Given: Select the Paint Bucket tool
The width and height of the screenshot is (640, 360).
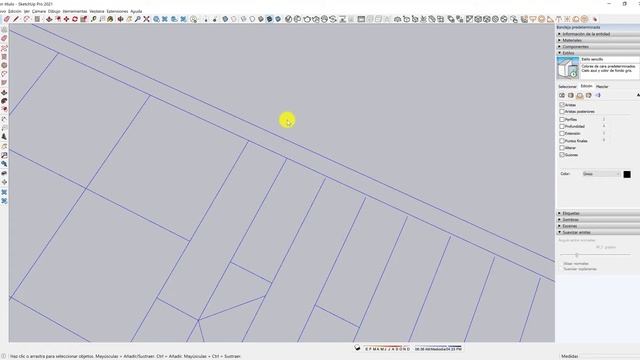Looking at the screenshot, I should point(110,19).
